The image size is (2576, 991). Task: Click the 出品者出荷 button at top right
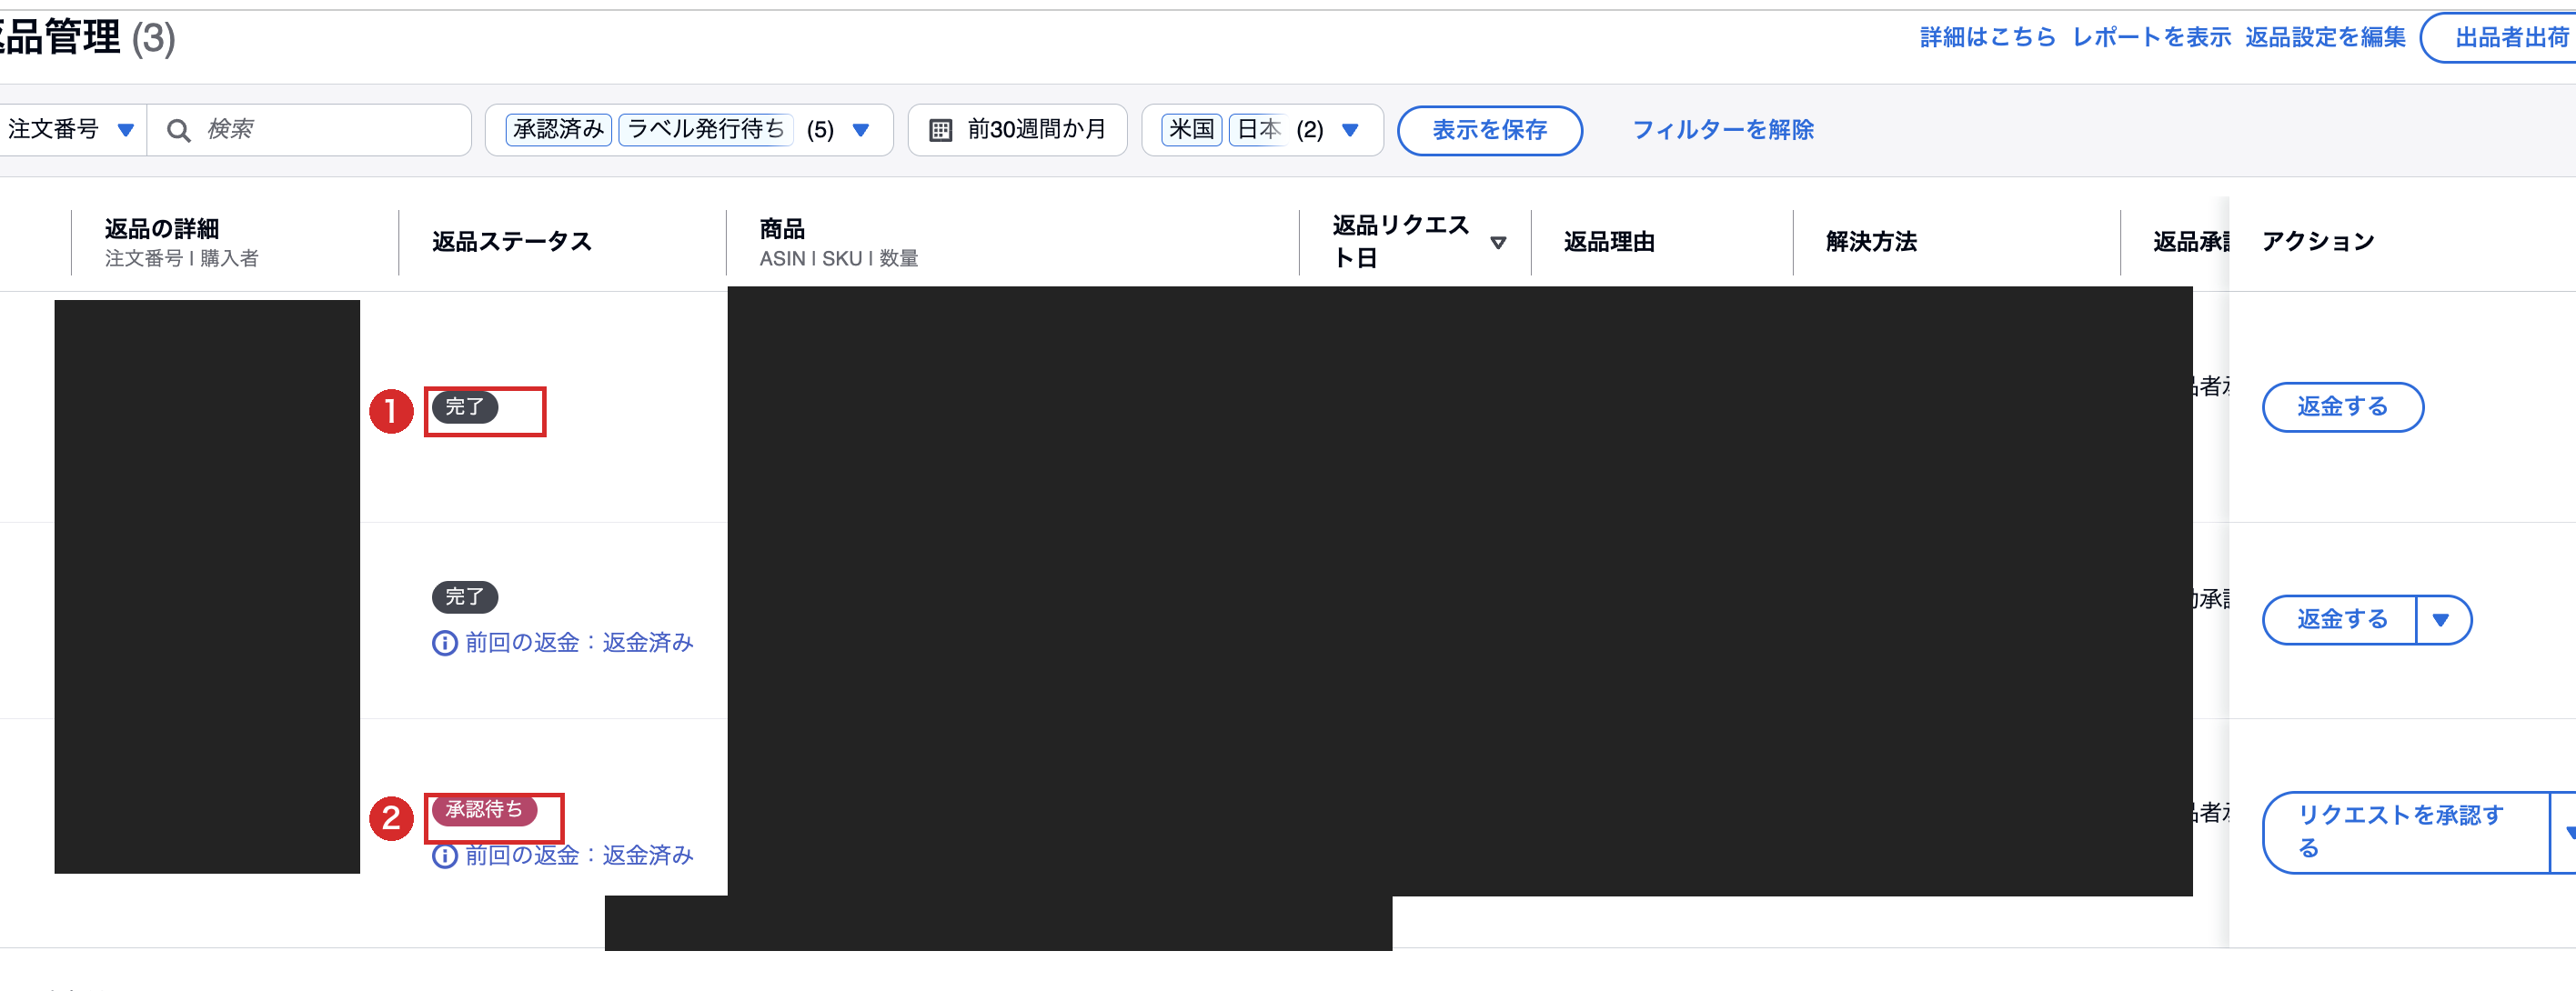2500,38
